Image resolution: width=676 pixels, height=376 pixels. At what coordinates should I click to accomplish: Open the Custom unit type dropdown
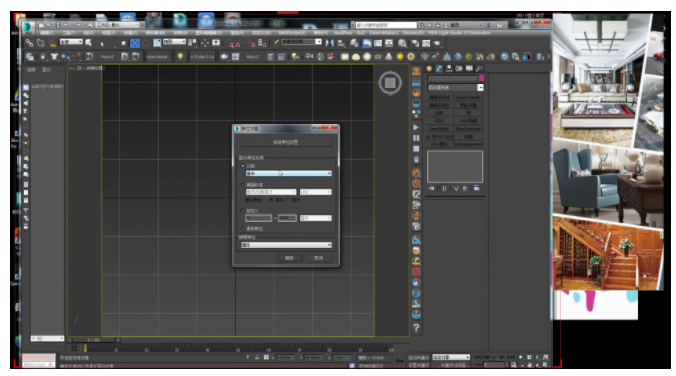[x=316, y=218]
